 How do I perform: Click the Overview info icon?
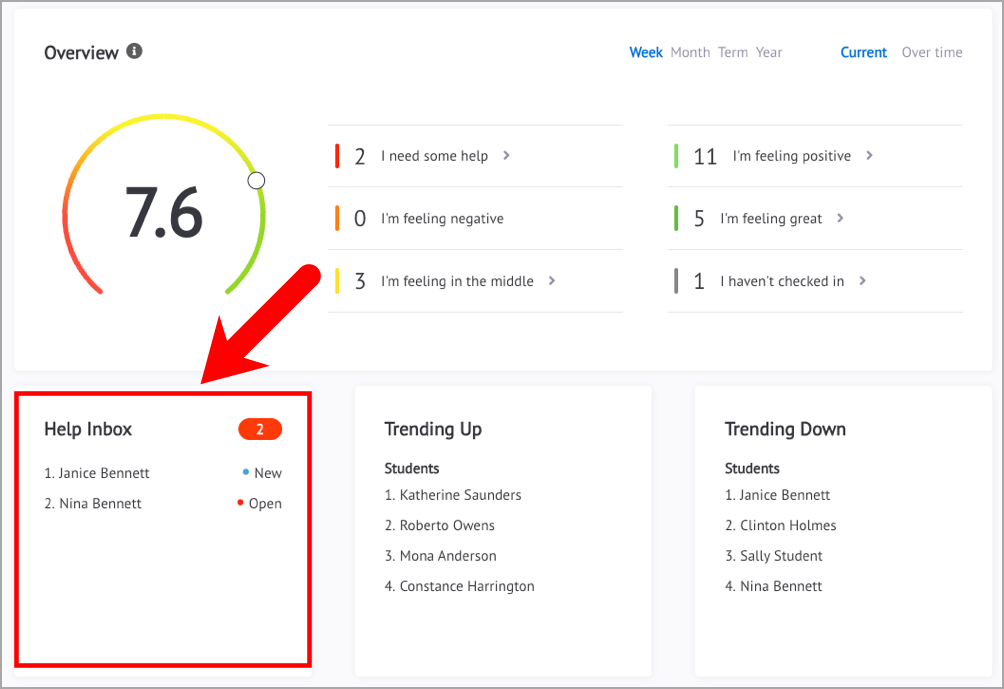[134, 51]
